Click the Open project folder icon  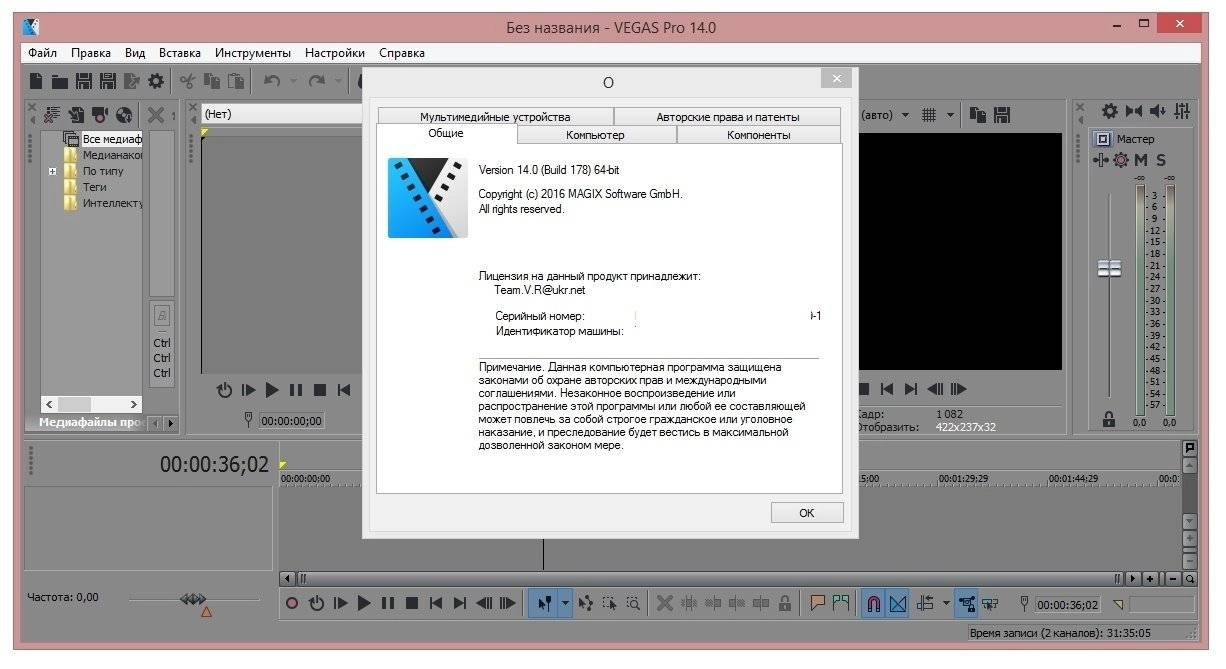click(x=60, y=81)
